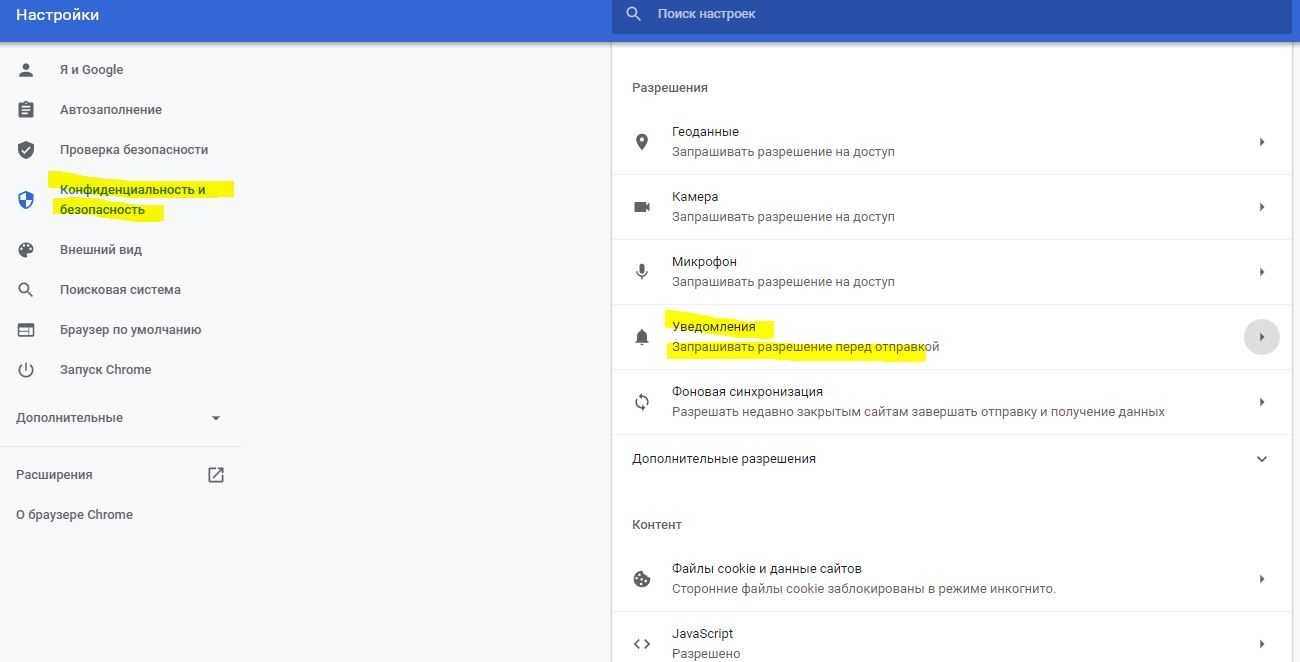Screen dimensions: 1300x662
Task: Click the palette icon for Внешний вид
Action: [26, 250]
